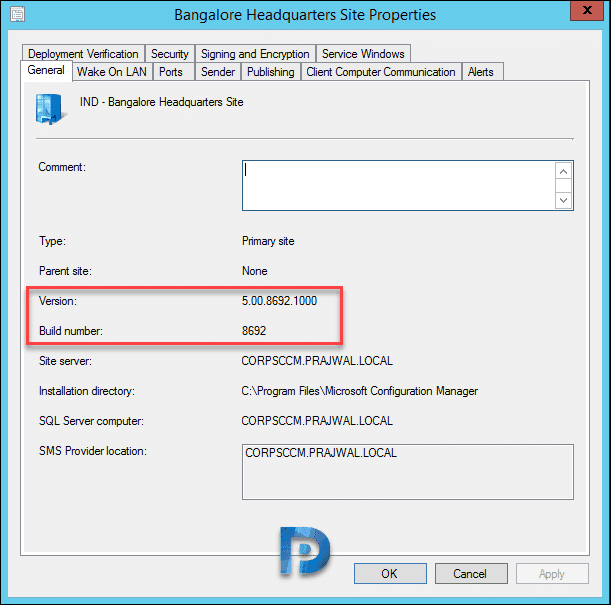The height and width of the screenshot is (605, 611).
Task: Click the Parent site value None
Action: (254, 271)
